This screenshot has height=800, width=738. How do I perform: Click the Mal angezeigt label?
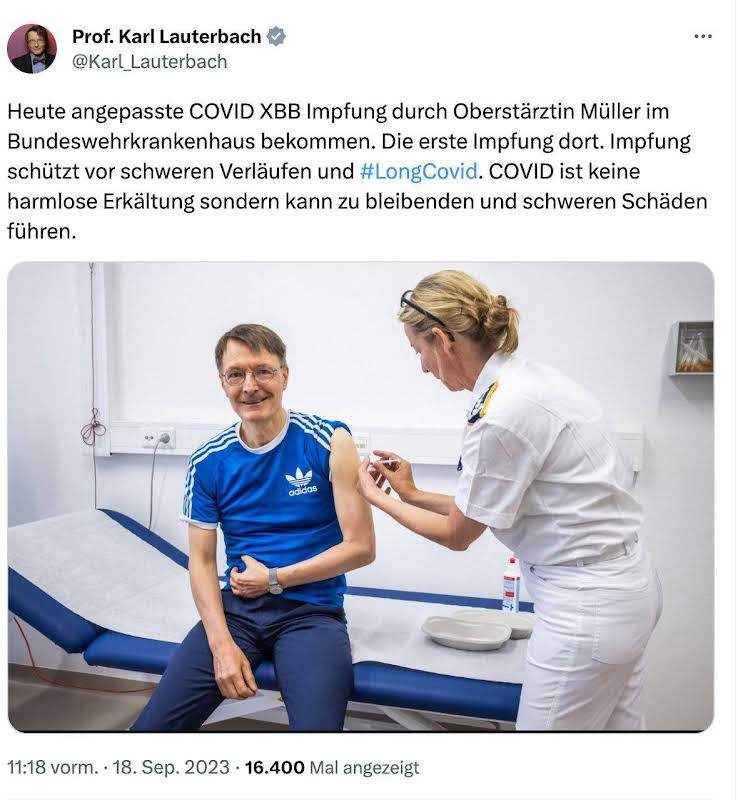[364, 768]
